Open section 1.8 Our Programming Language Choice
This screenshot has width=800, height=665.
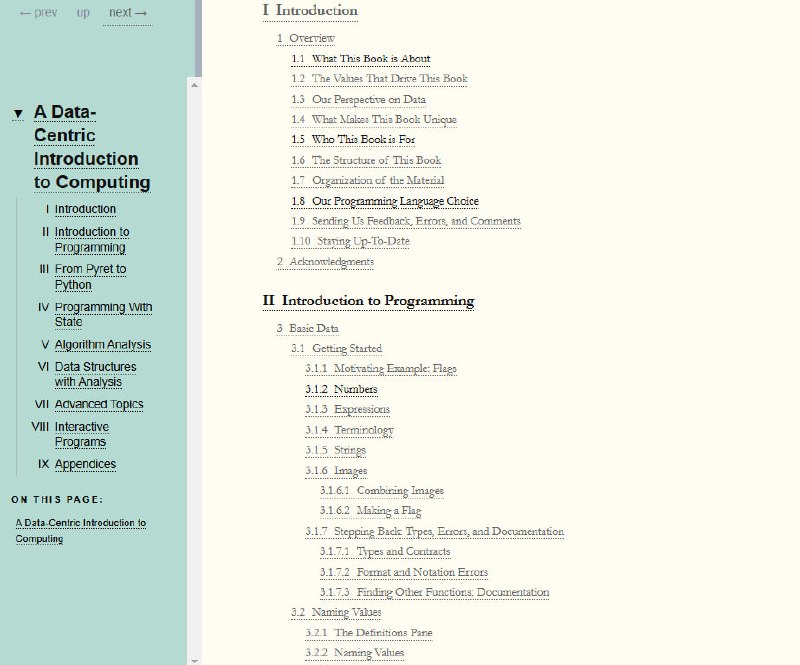[x=385, y=201]
